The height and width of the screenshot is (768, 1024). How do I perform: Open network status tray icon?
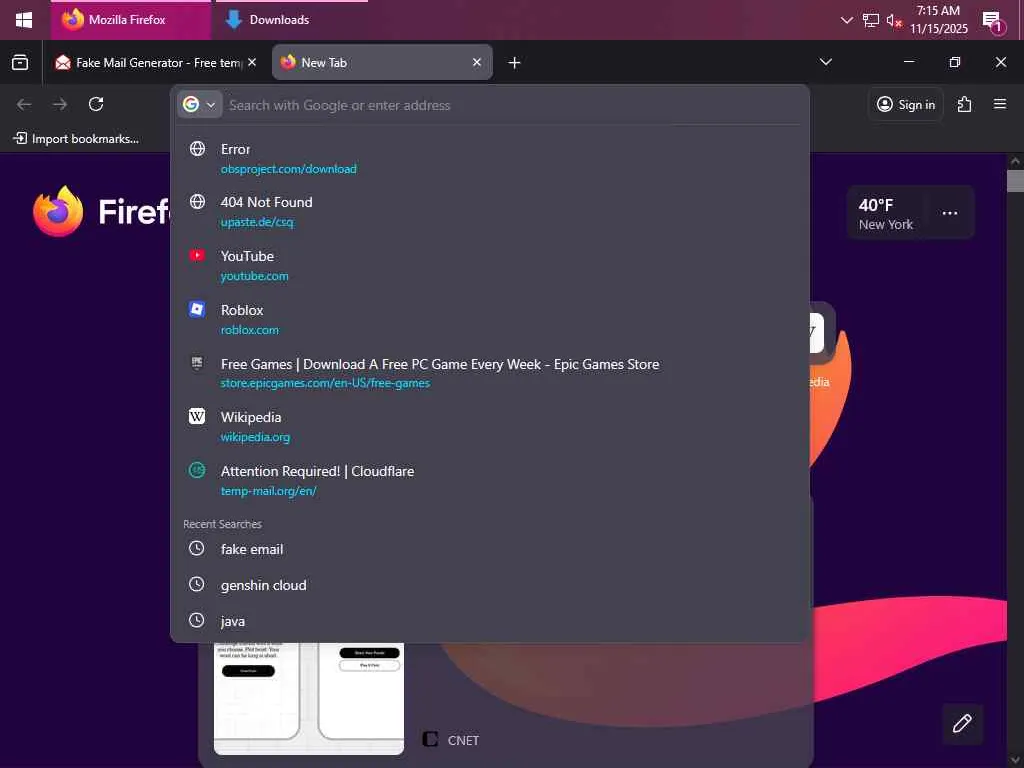870,20
